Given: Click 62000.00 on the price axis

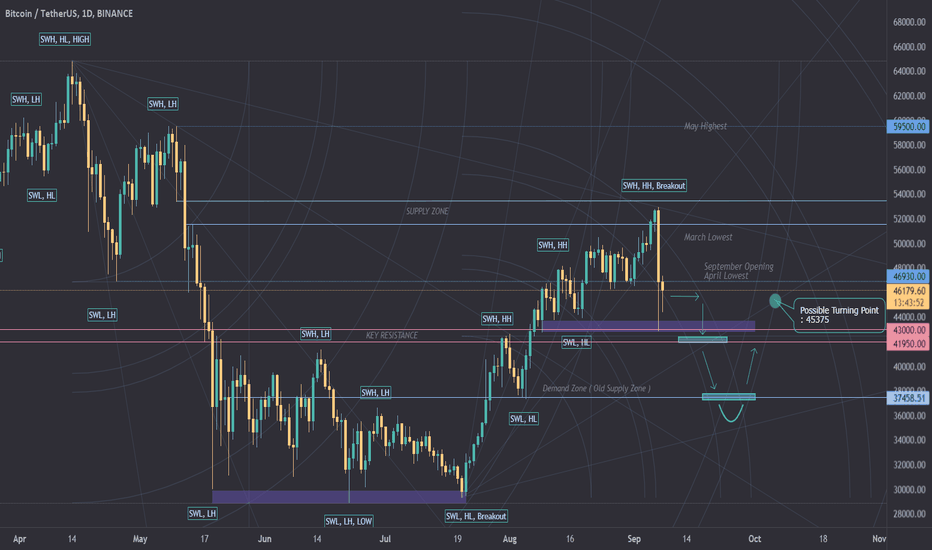Looking at the screenshot, I should (909, 96).
